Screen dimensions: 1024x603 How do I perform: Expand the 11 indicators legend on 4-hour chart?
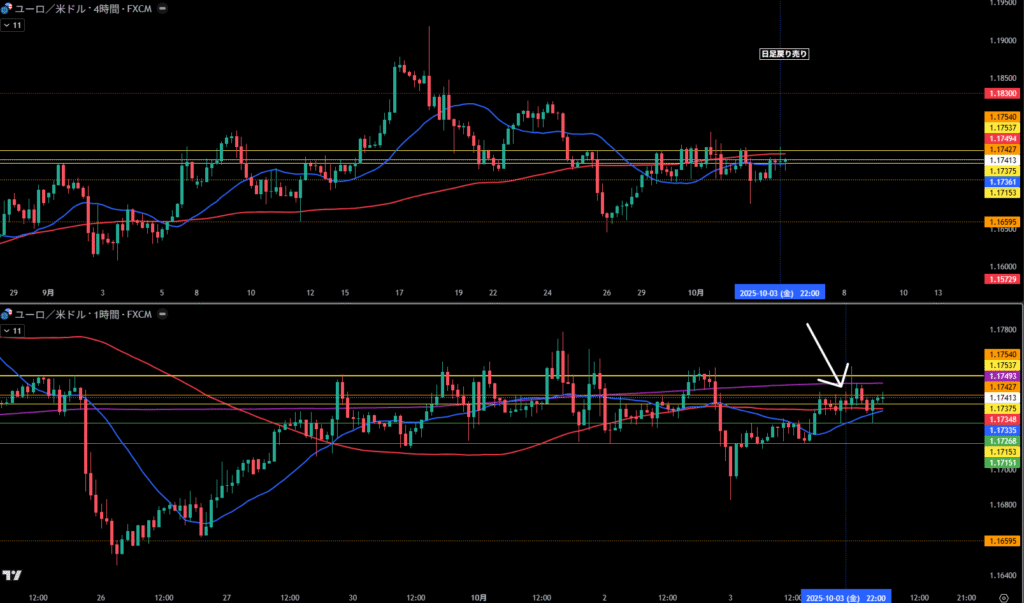click(13, 24)
